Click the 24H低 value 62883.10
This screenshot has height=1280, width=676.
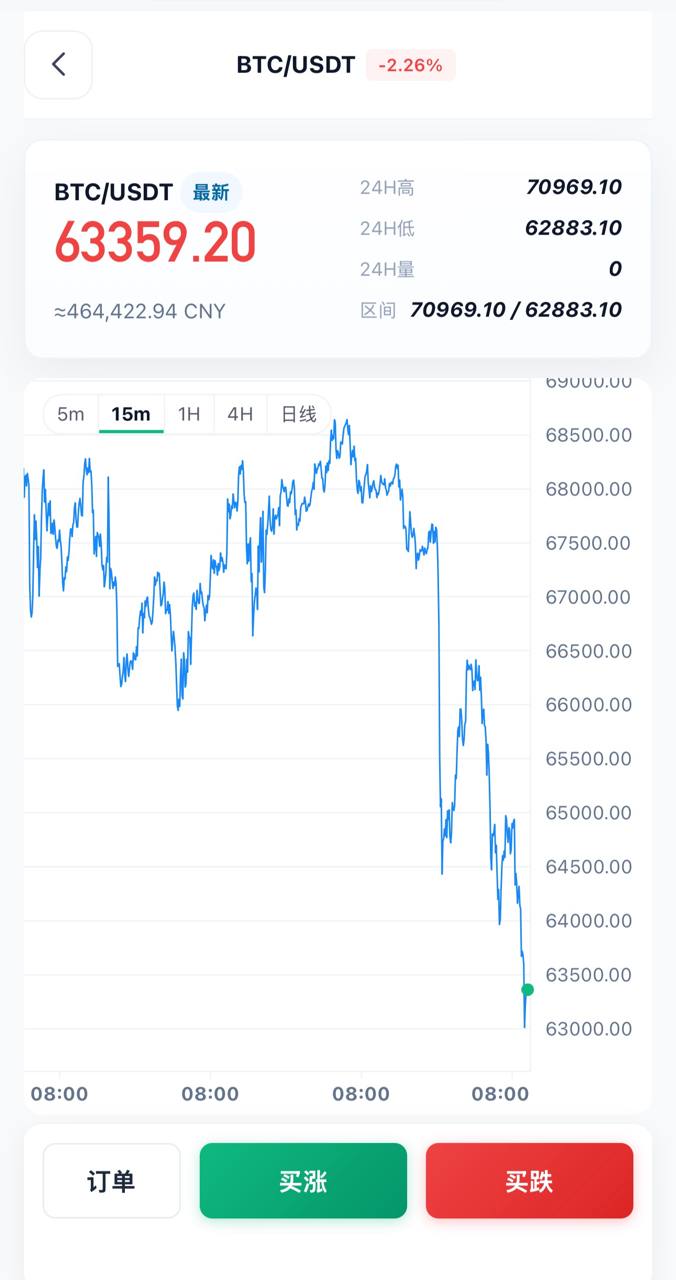[x=573, y=228]
